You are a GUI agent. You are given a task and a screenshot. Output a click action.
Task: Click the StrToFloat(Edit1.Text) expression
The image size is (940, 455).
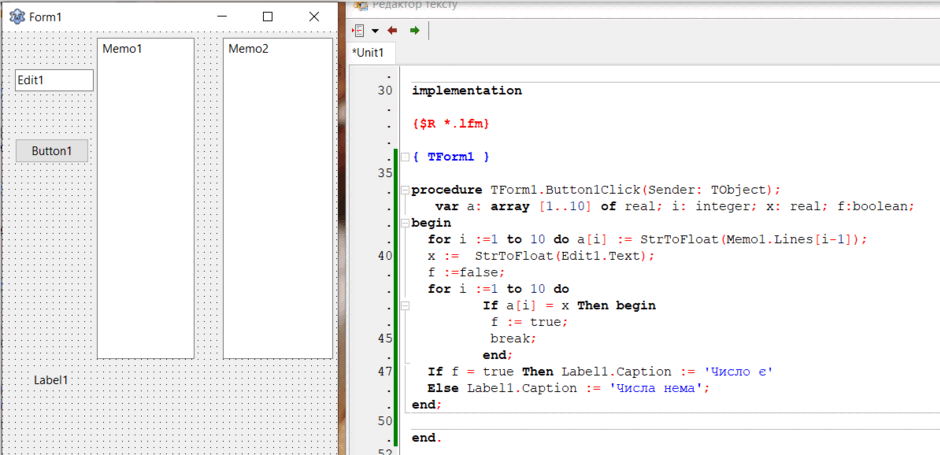(x=562, y=256)
